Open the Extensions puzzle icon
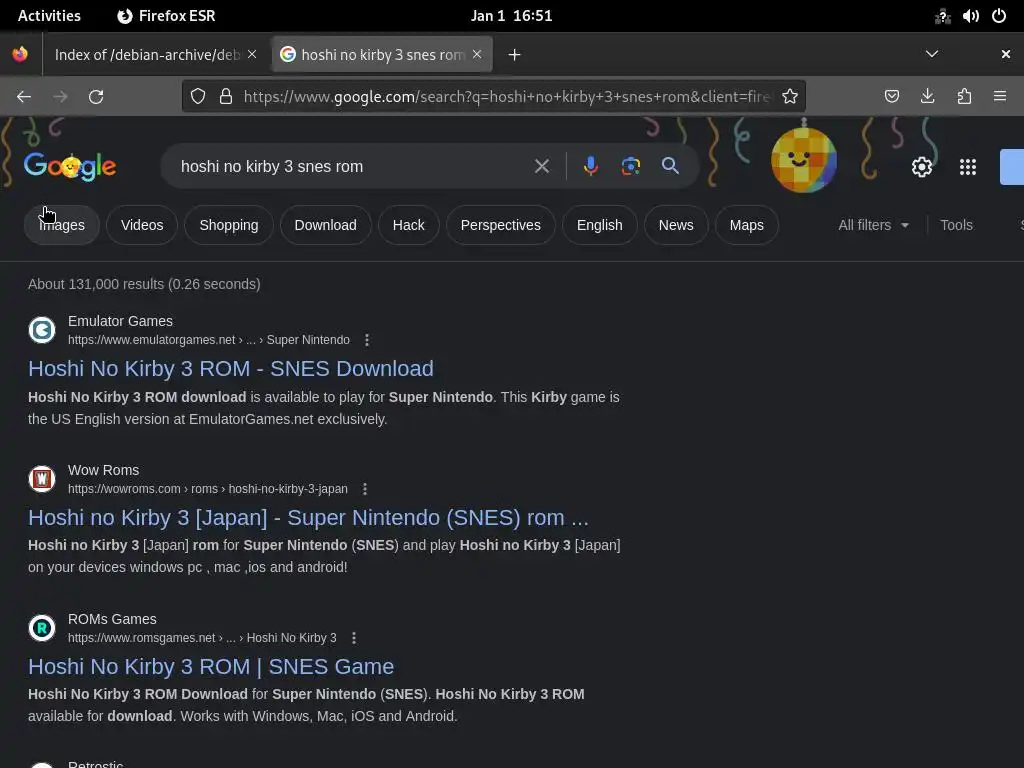This screenshot has width=1024, height=768. pos(964,97)
